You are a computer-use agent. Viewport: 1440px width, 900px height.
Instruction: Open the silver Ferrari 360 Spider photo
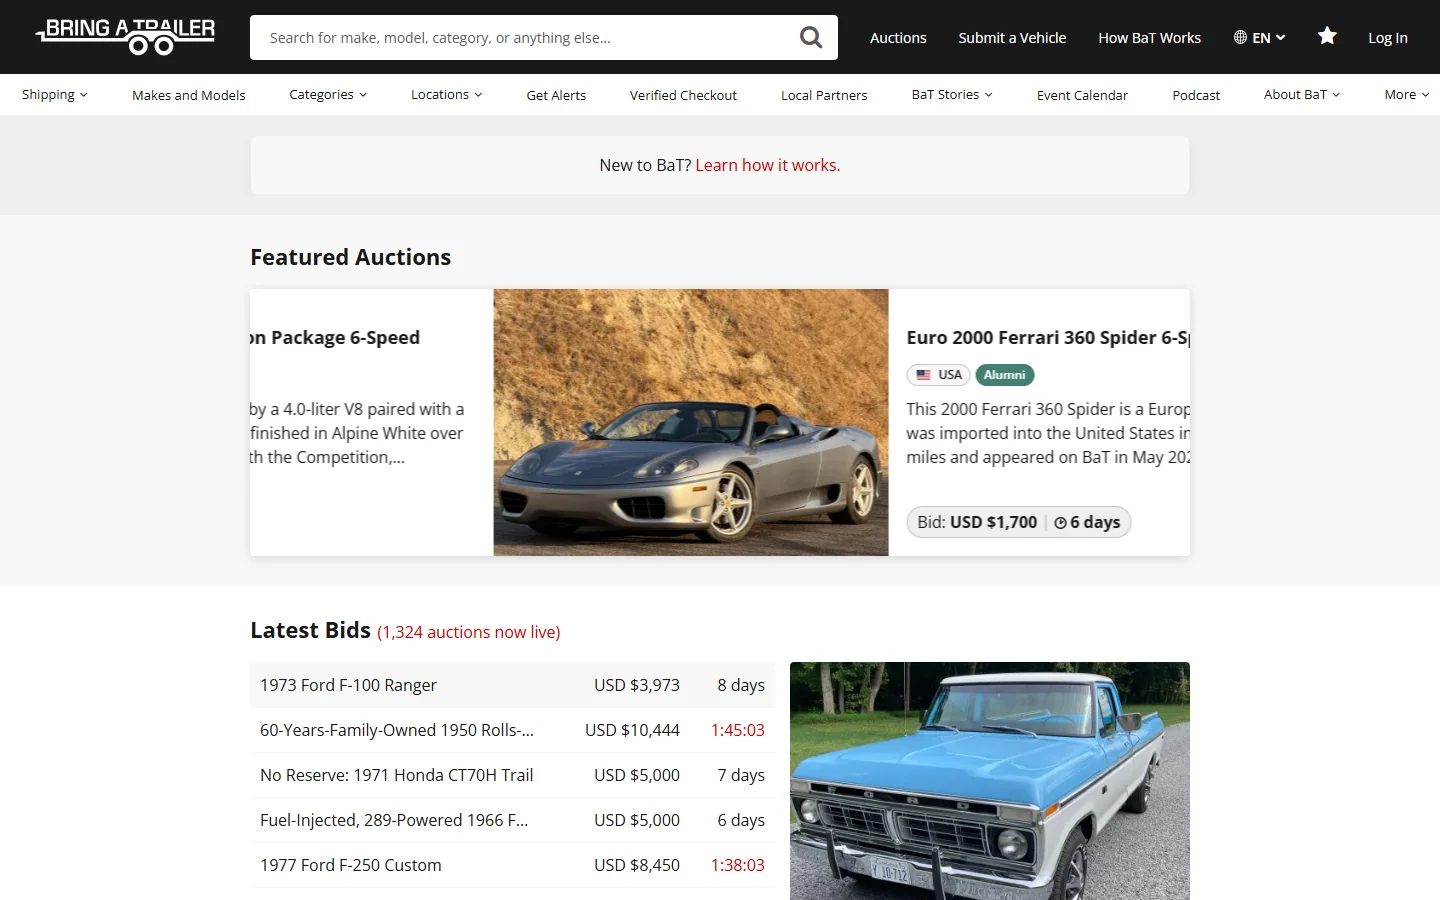click(x=691, y=422)
